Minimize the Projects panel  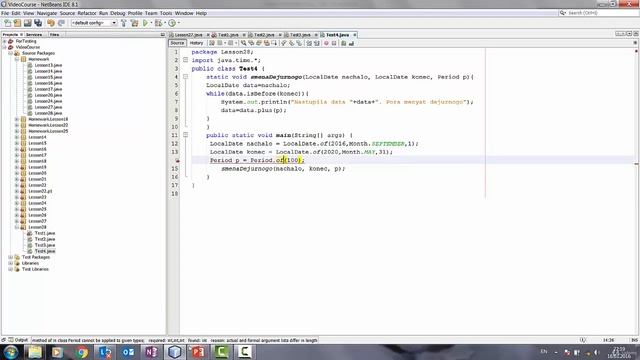click(x=162, y=35)
